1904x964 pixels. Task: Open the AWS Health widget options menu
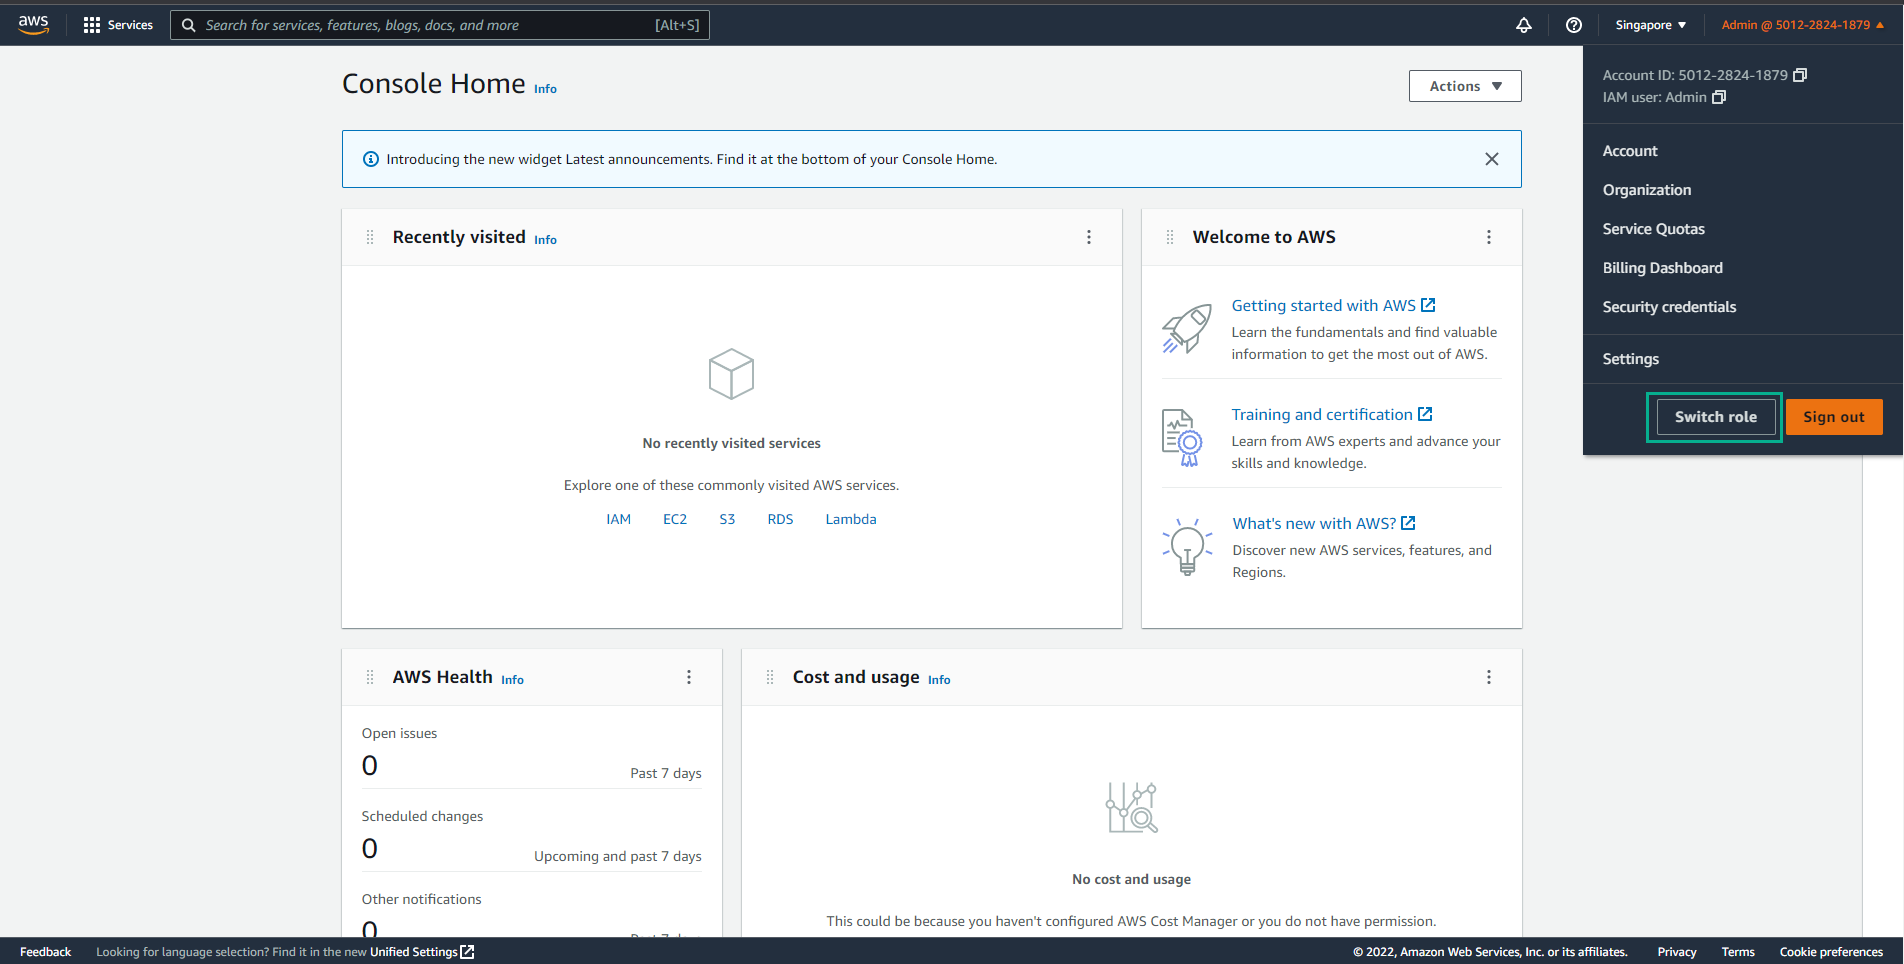coord(689,677)
